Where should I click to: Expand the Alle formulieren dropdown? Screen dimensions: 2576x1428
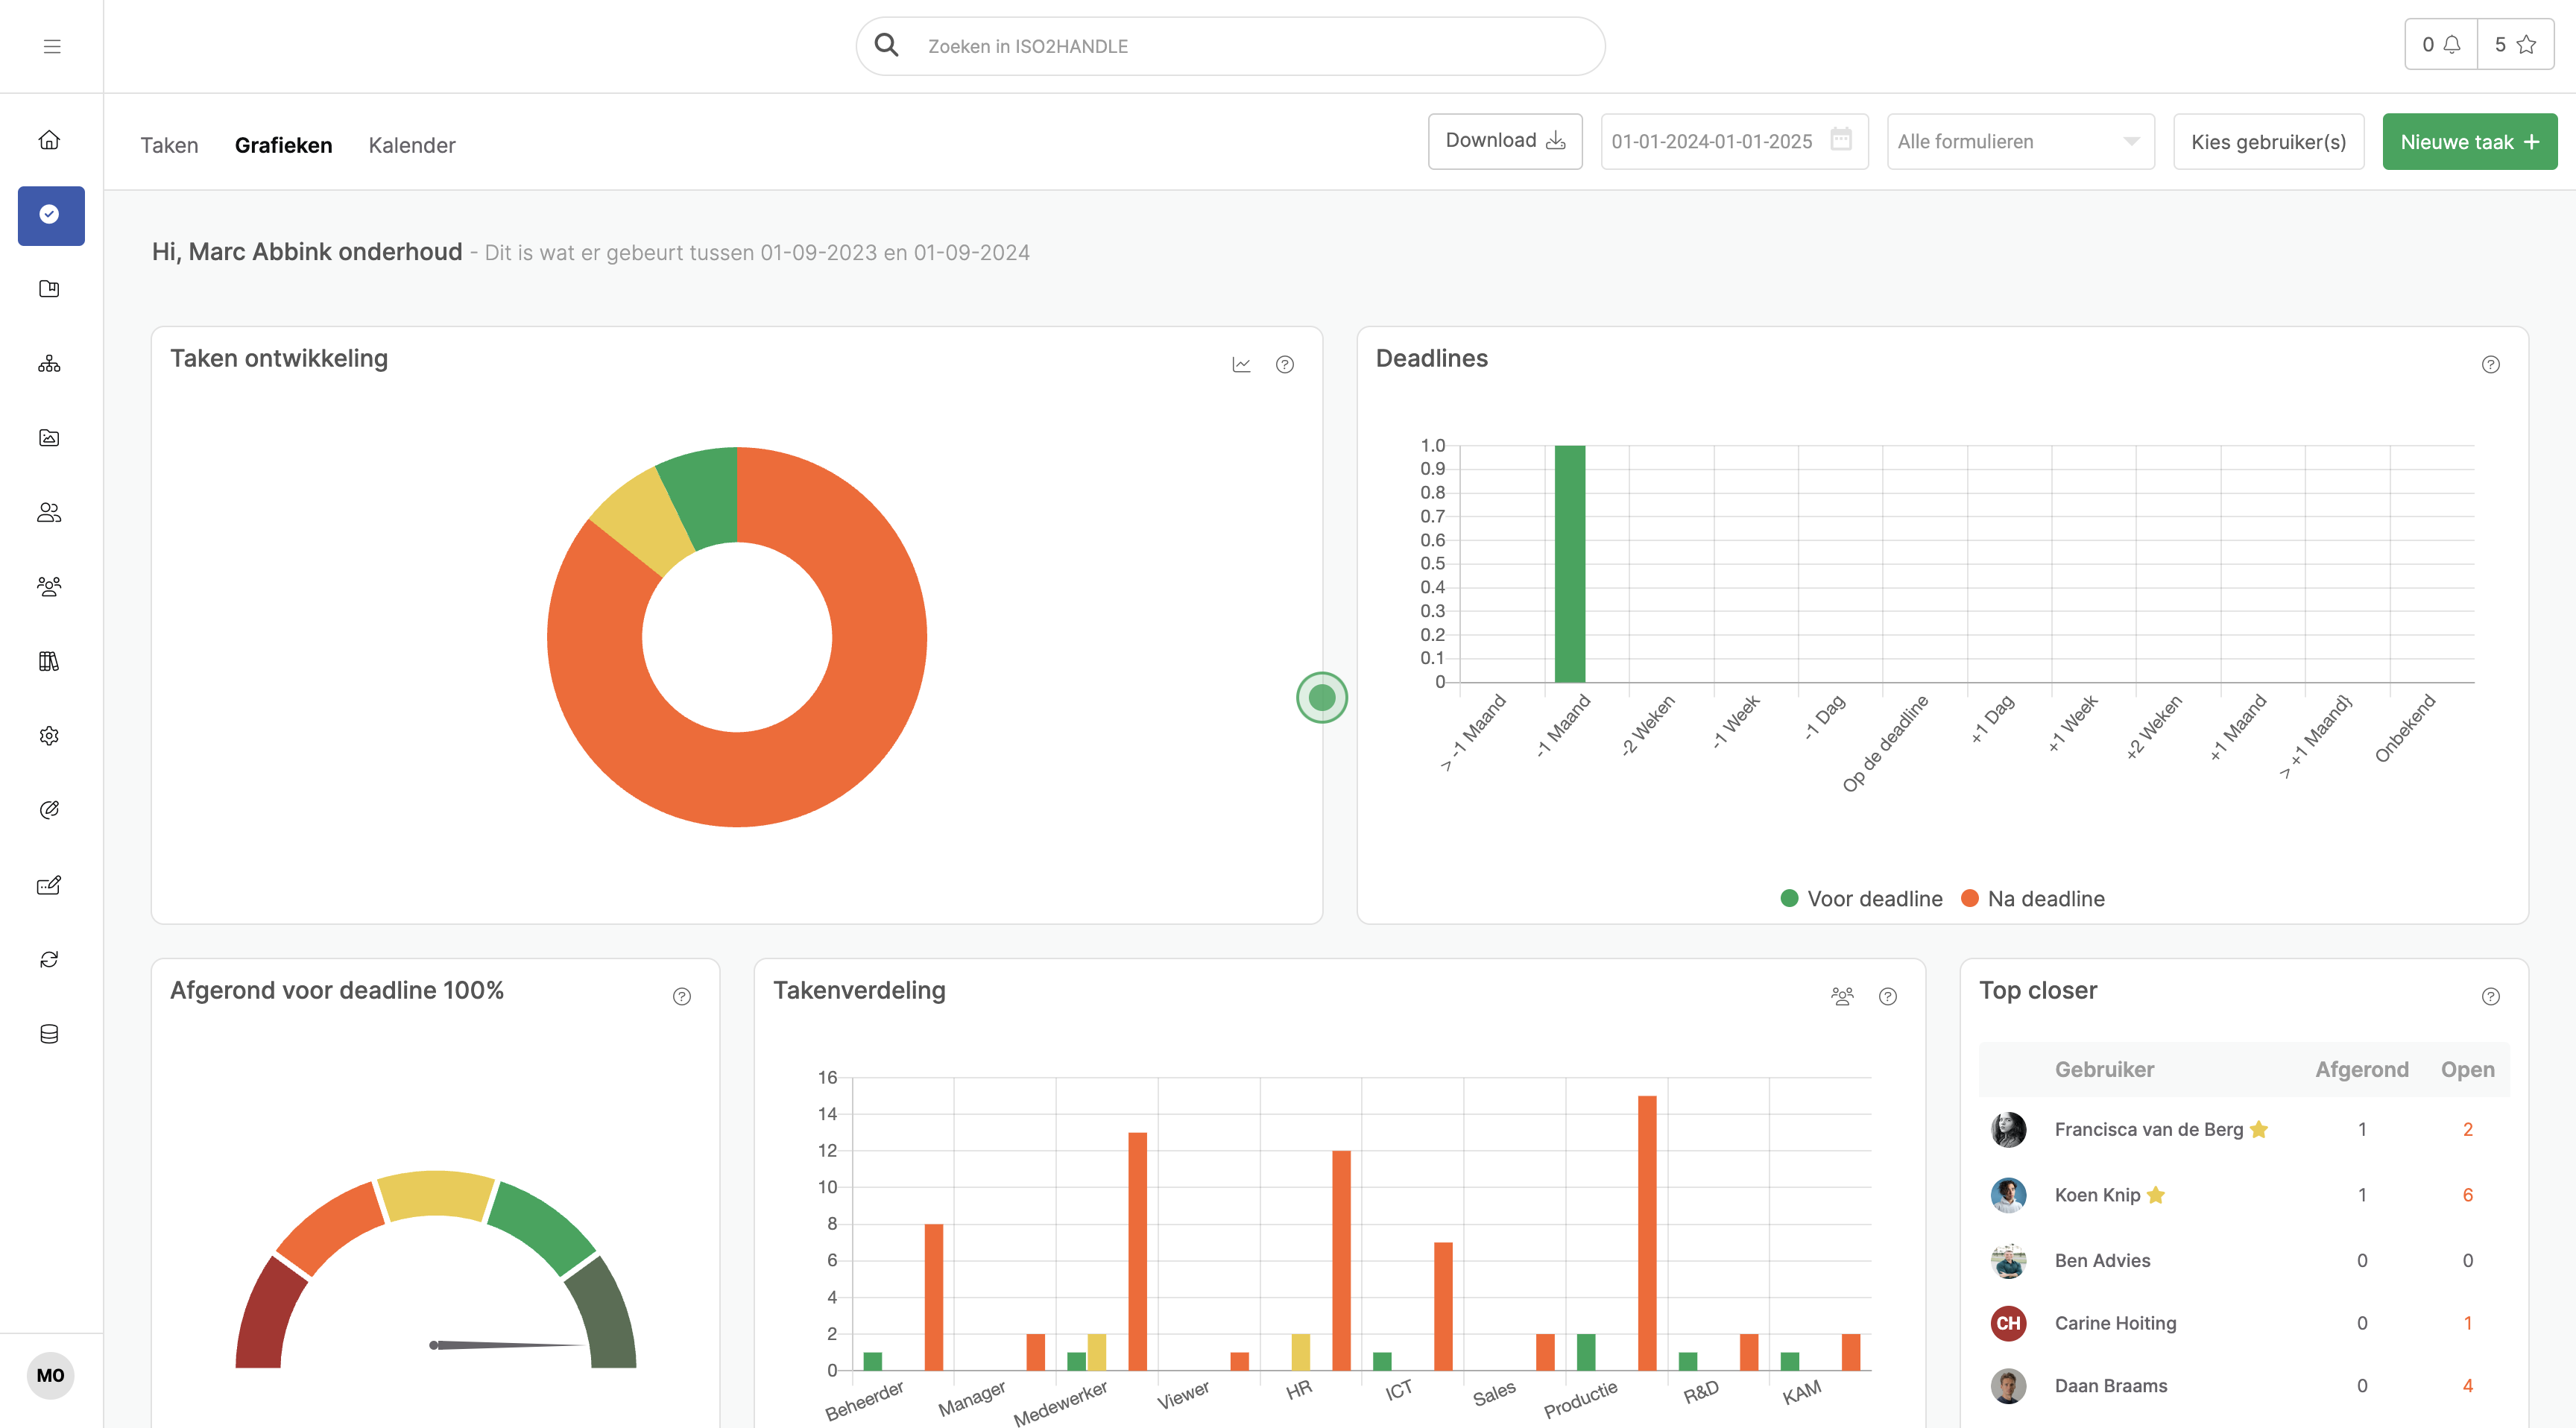[x=2021, y=142]
